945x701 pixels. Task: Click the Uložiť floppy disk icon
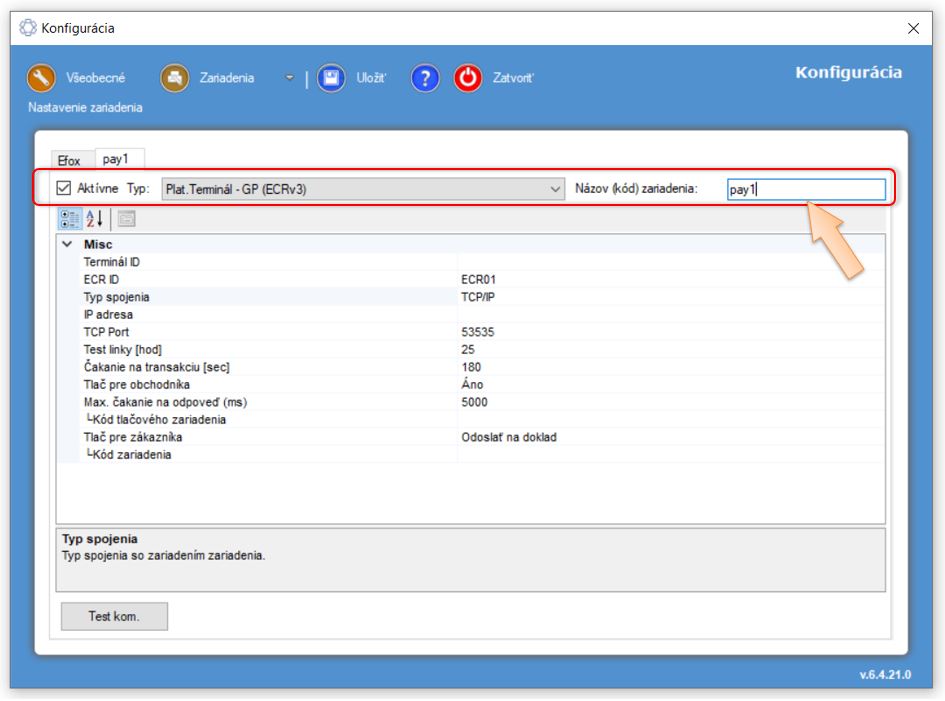[331, 79]
